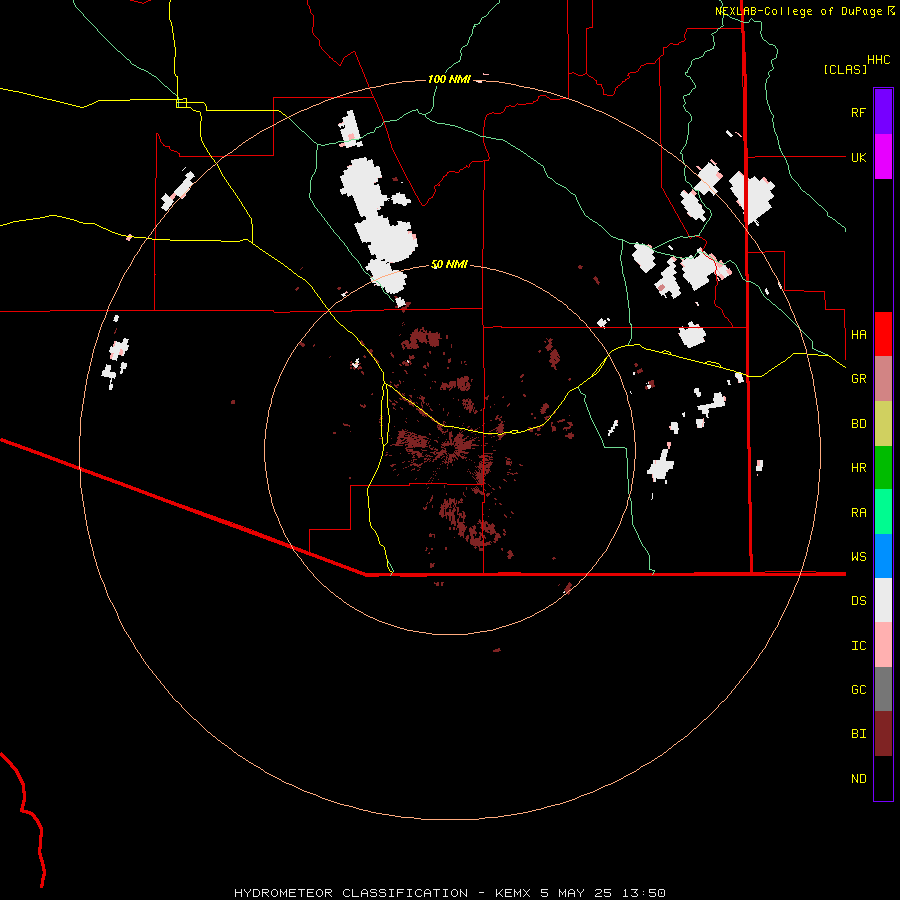Click the GR legend label
This screenshot has width=900, height=900.
(x=858, y=379)
